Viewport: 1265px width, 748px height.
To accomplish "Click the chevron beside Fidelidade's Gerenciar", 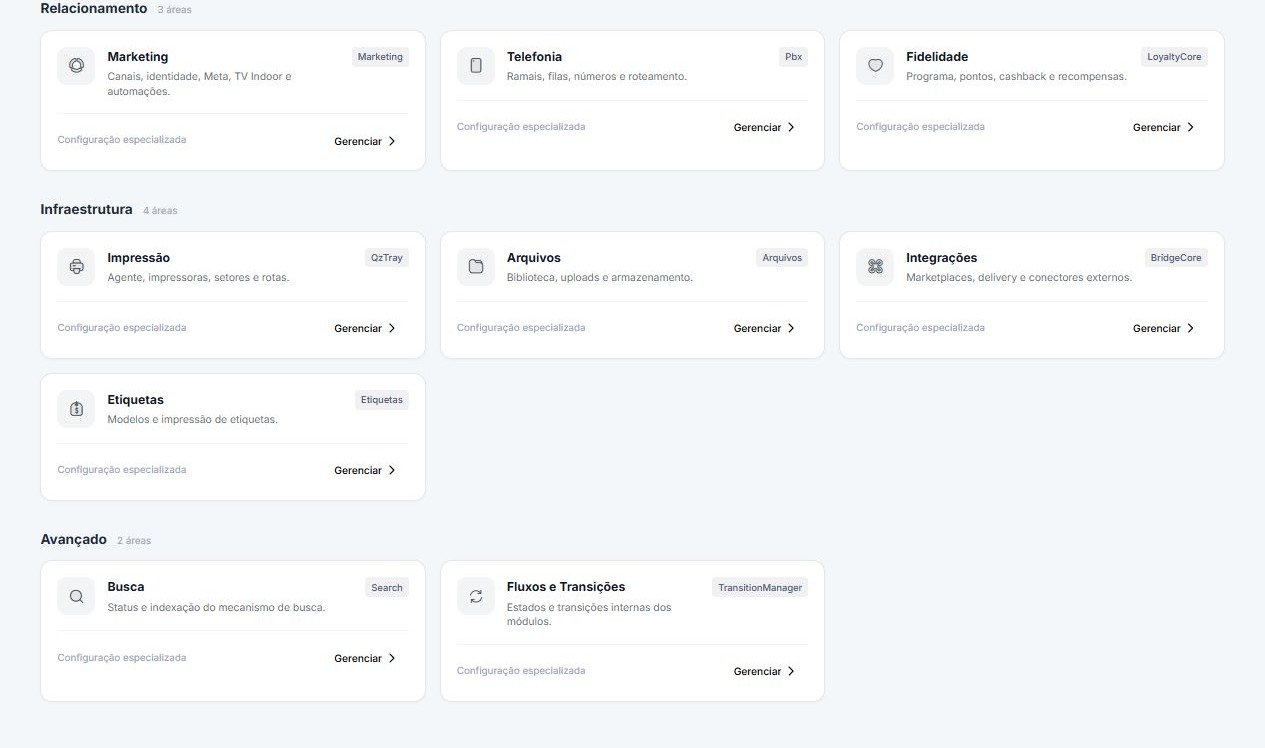I will (x=1190, y=127).
